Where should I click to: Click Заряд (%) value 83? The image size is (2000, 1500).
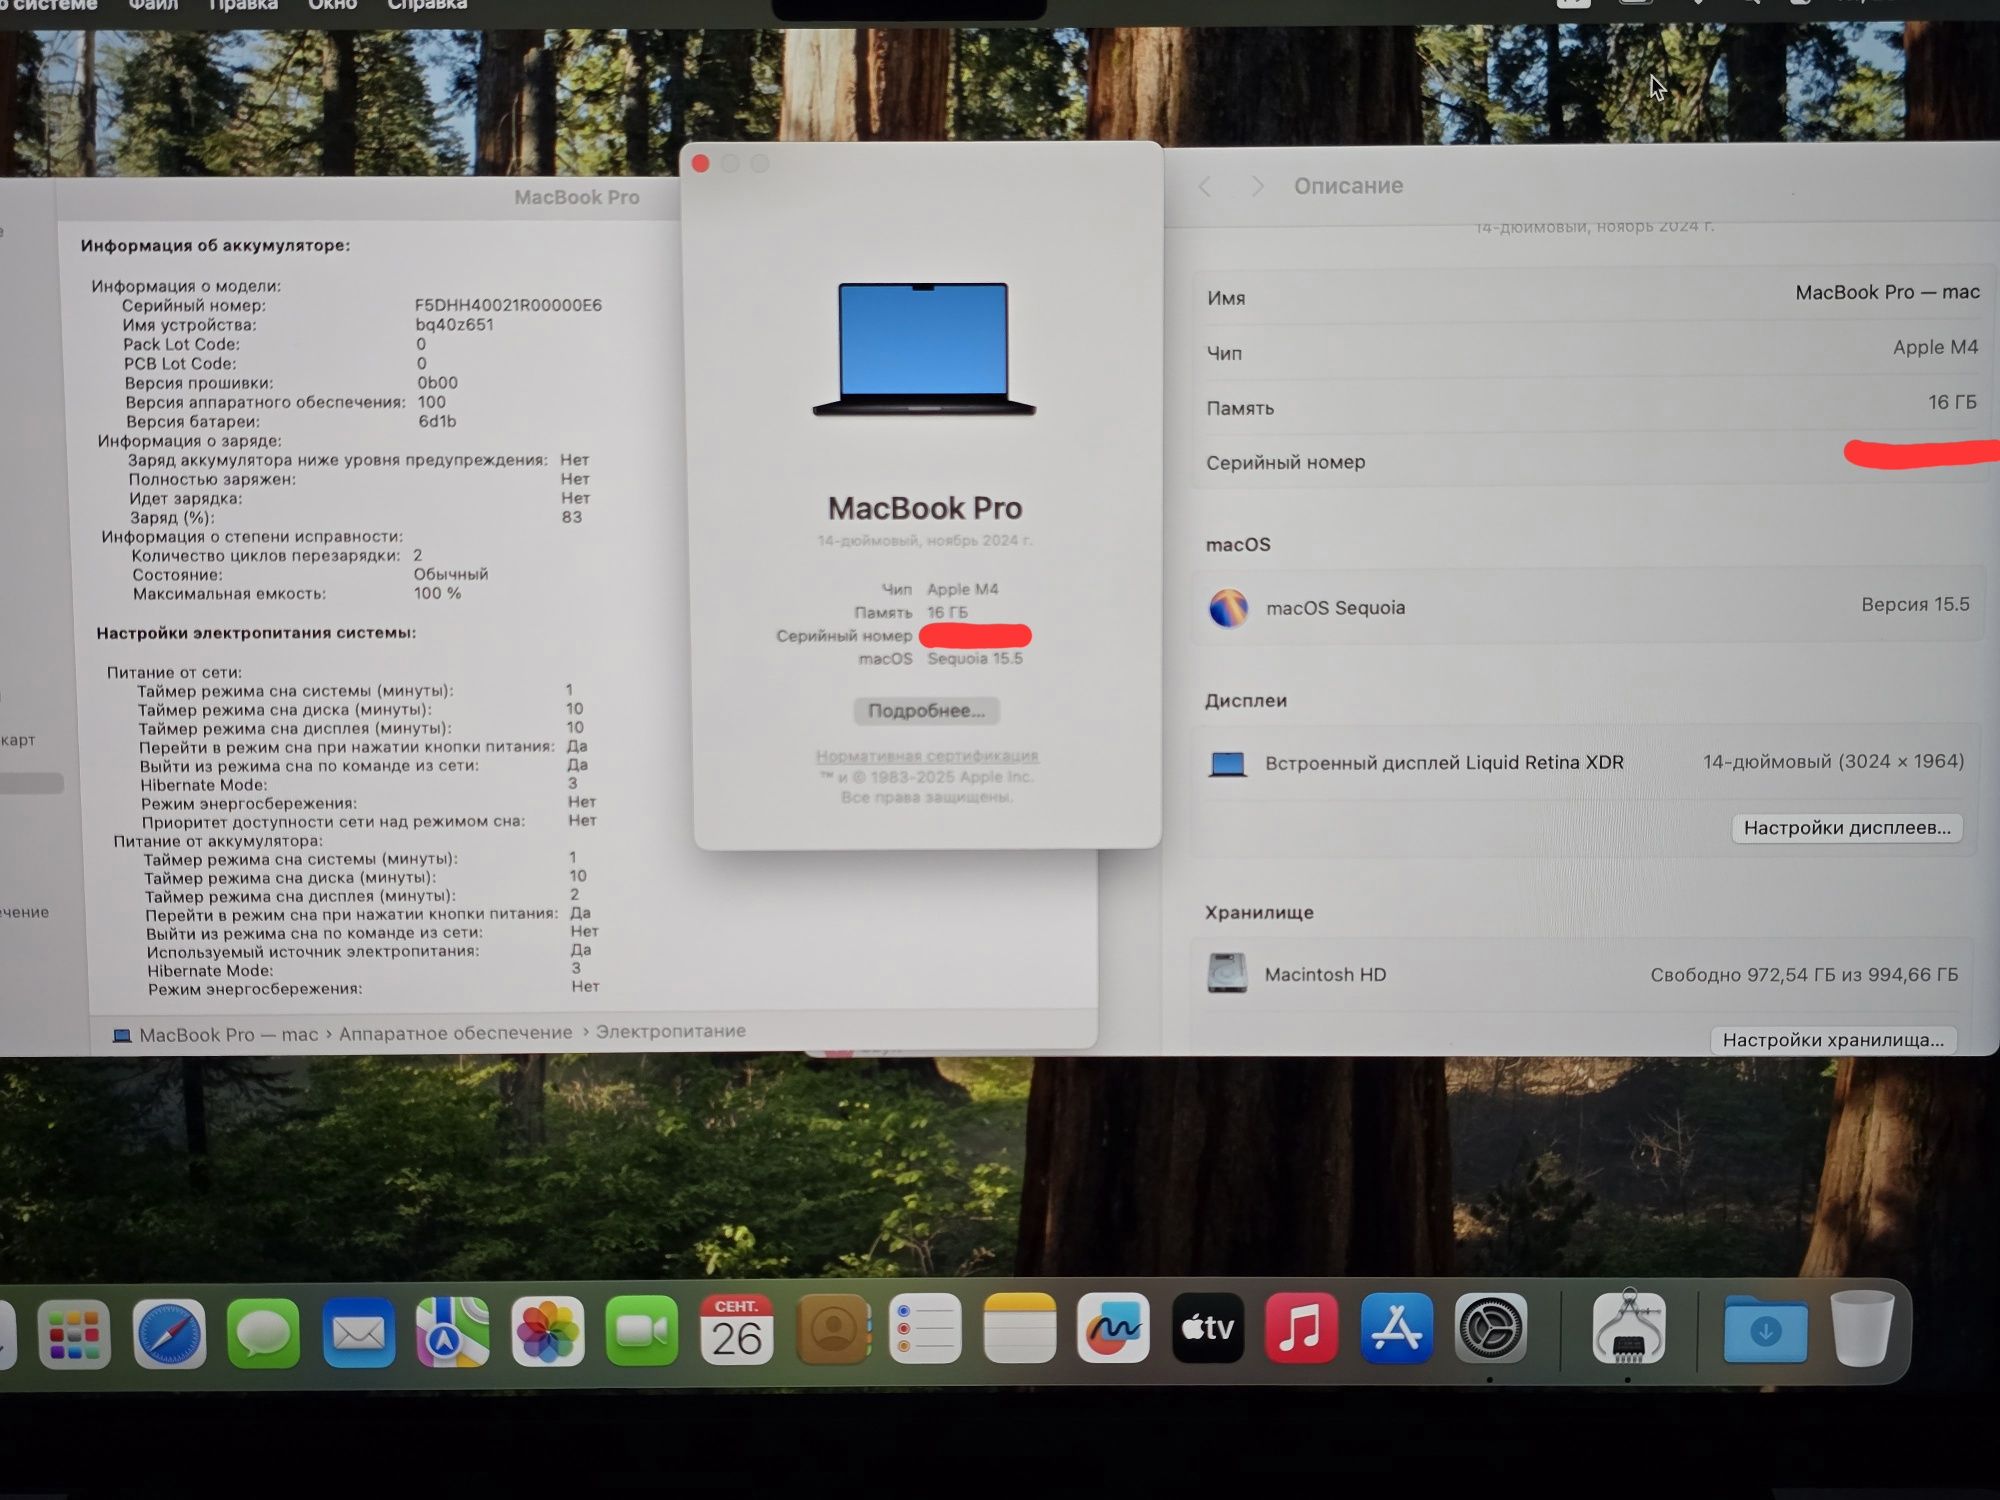(x=572, y=517)
